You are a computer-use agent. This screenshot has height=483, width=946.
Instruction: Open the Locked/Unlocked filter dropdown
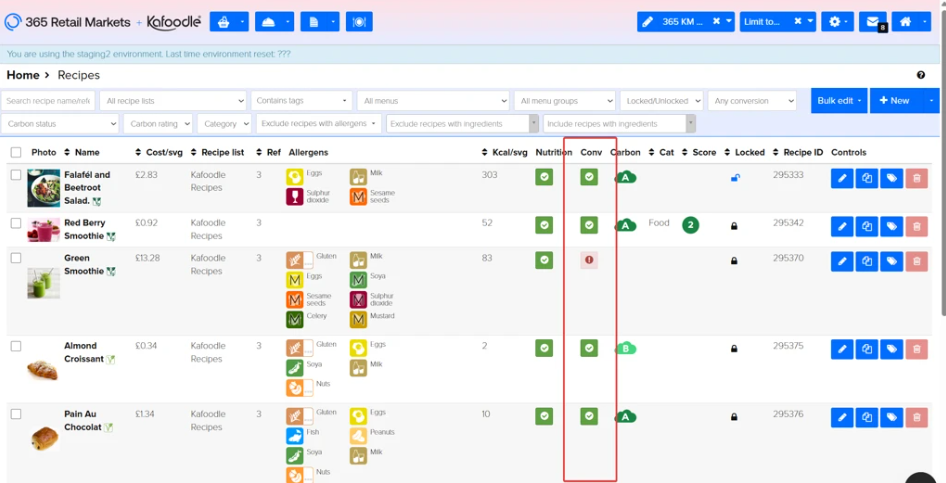click(x=662, y=101)
